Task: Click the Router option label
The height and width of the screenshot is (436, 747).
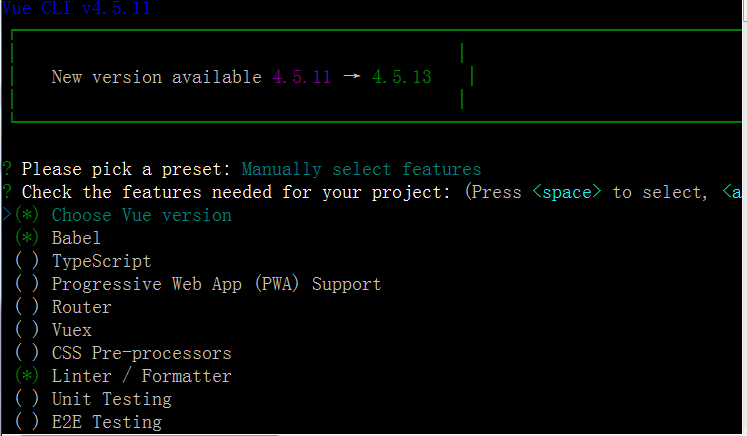Action: 81,307
